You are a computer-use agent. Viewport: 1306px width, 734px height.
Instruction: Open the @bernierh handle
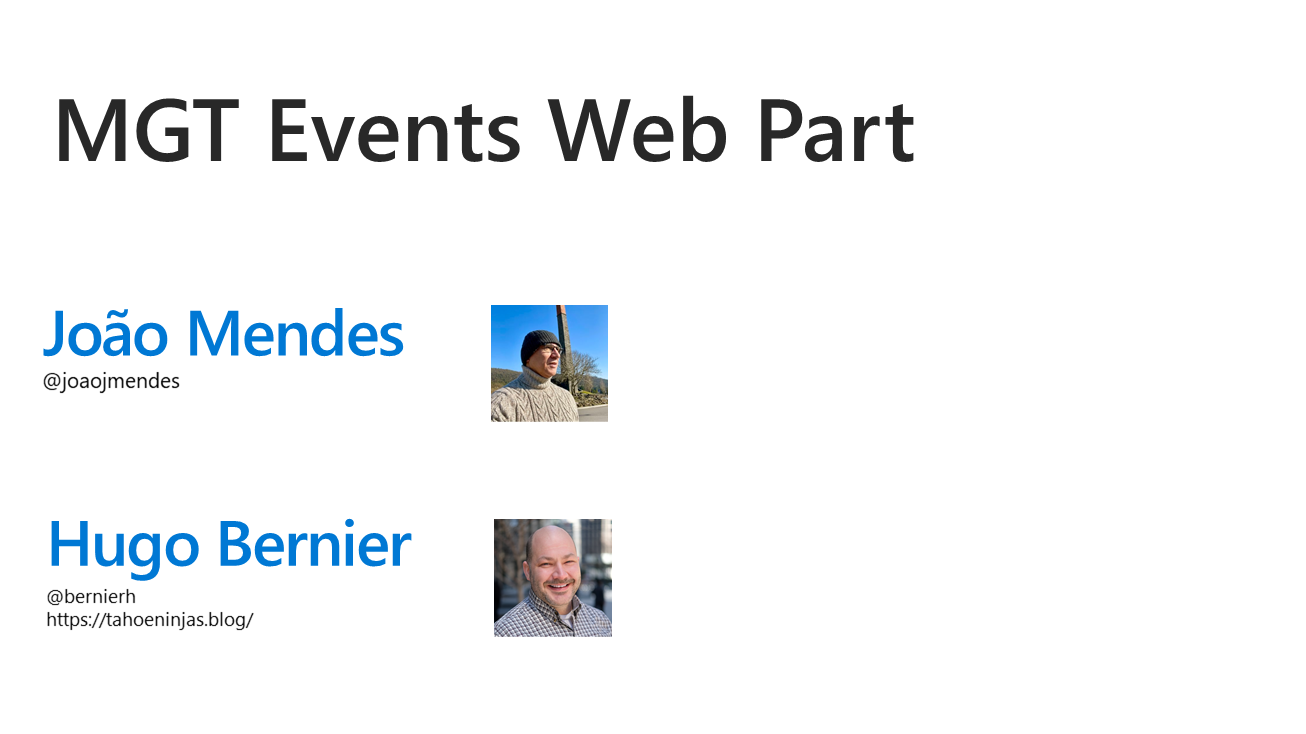point(91,597)
